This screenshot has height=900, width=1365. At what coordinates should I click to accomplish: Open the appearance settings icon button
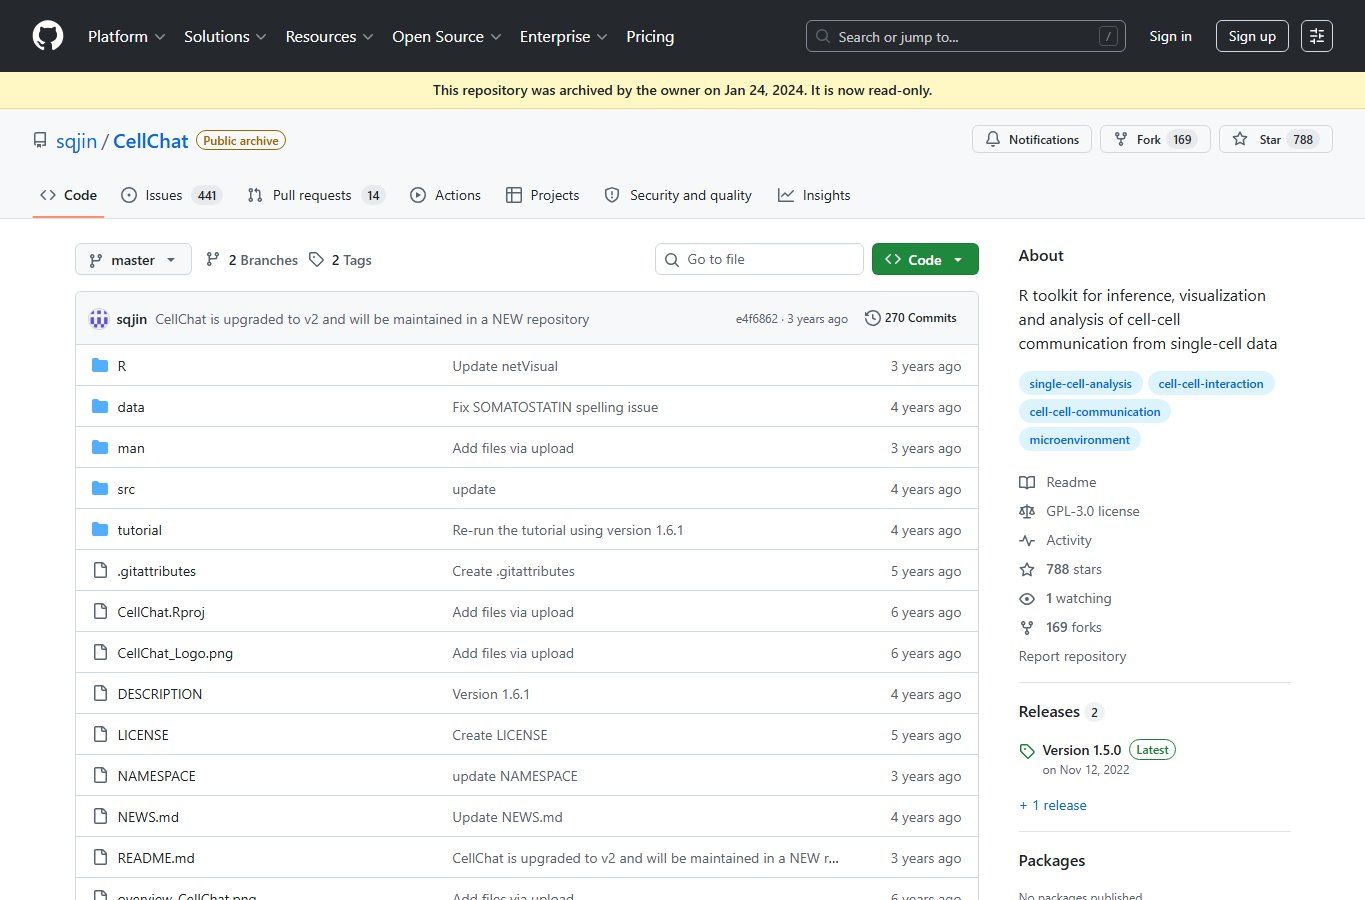[x=1317, y=36]
